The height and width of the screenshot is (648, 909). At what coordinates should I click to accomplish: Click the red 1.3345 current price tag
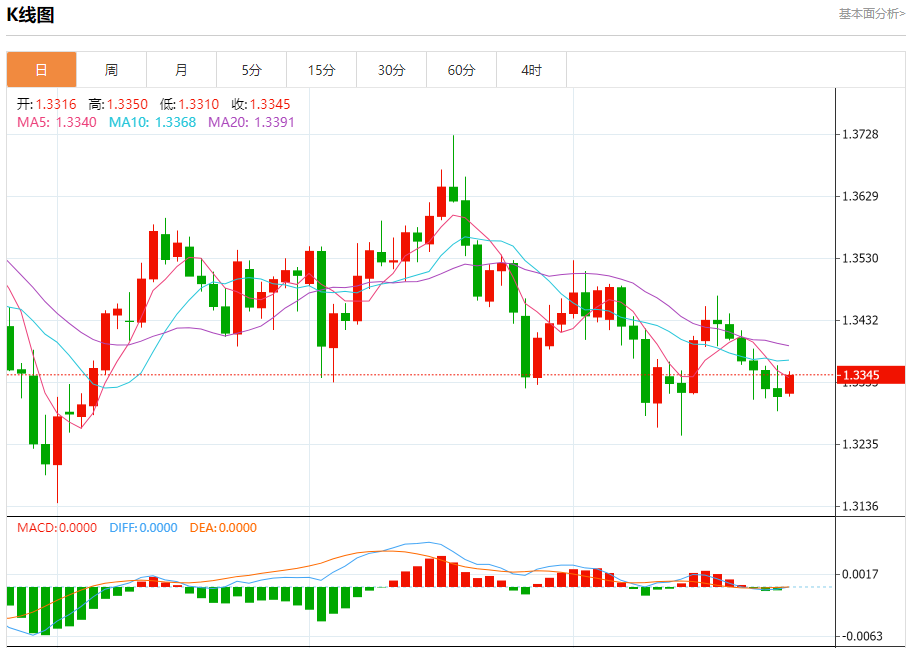click(871, 375)
